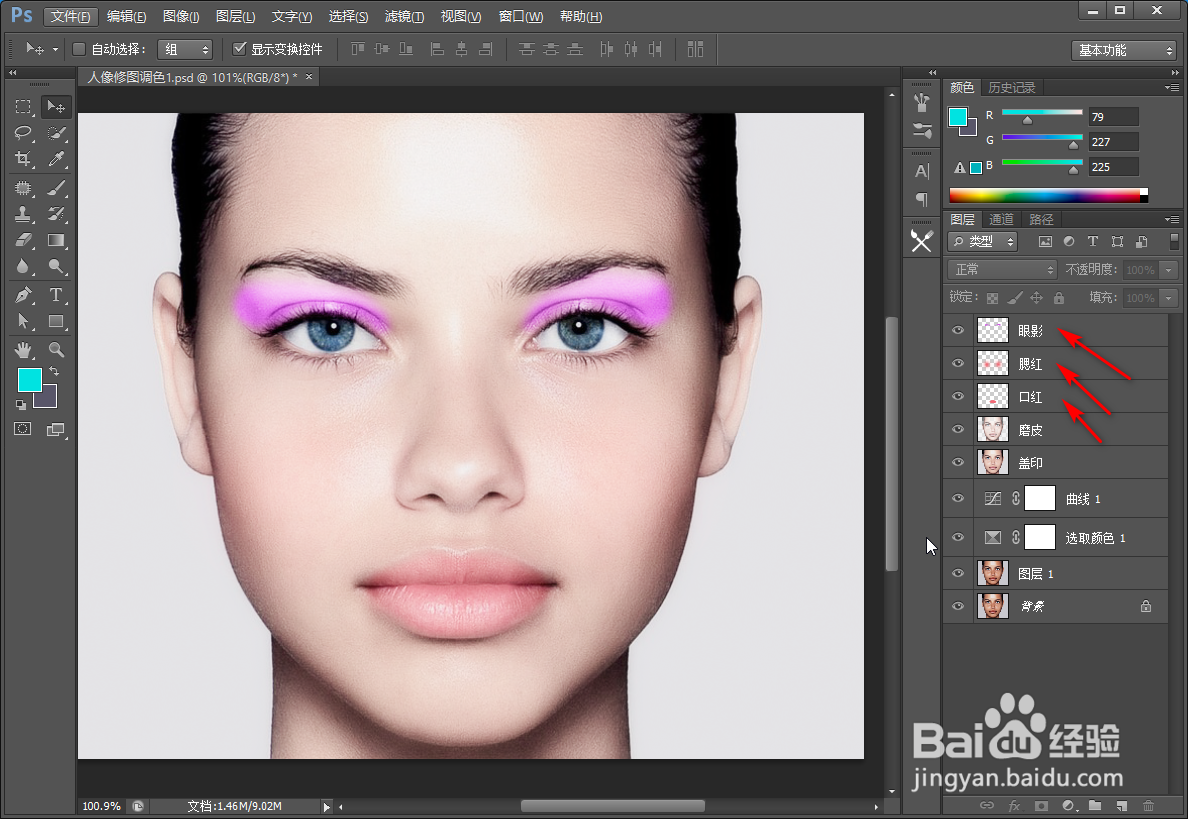Switch to the 历史记录 tab

[x=1011, y=88]
